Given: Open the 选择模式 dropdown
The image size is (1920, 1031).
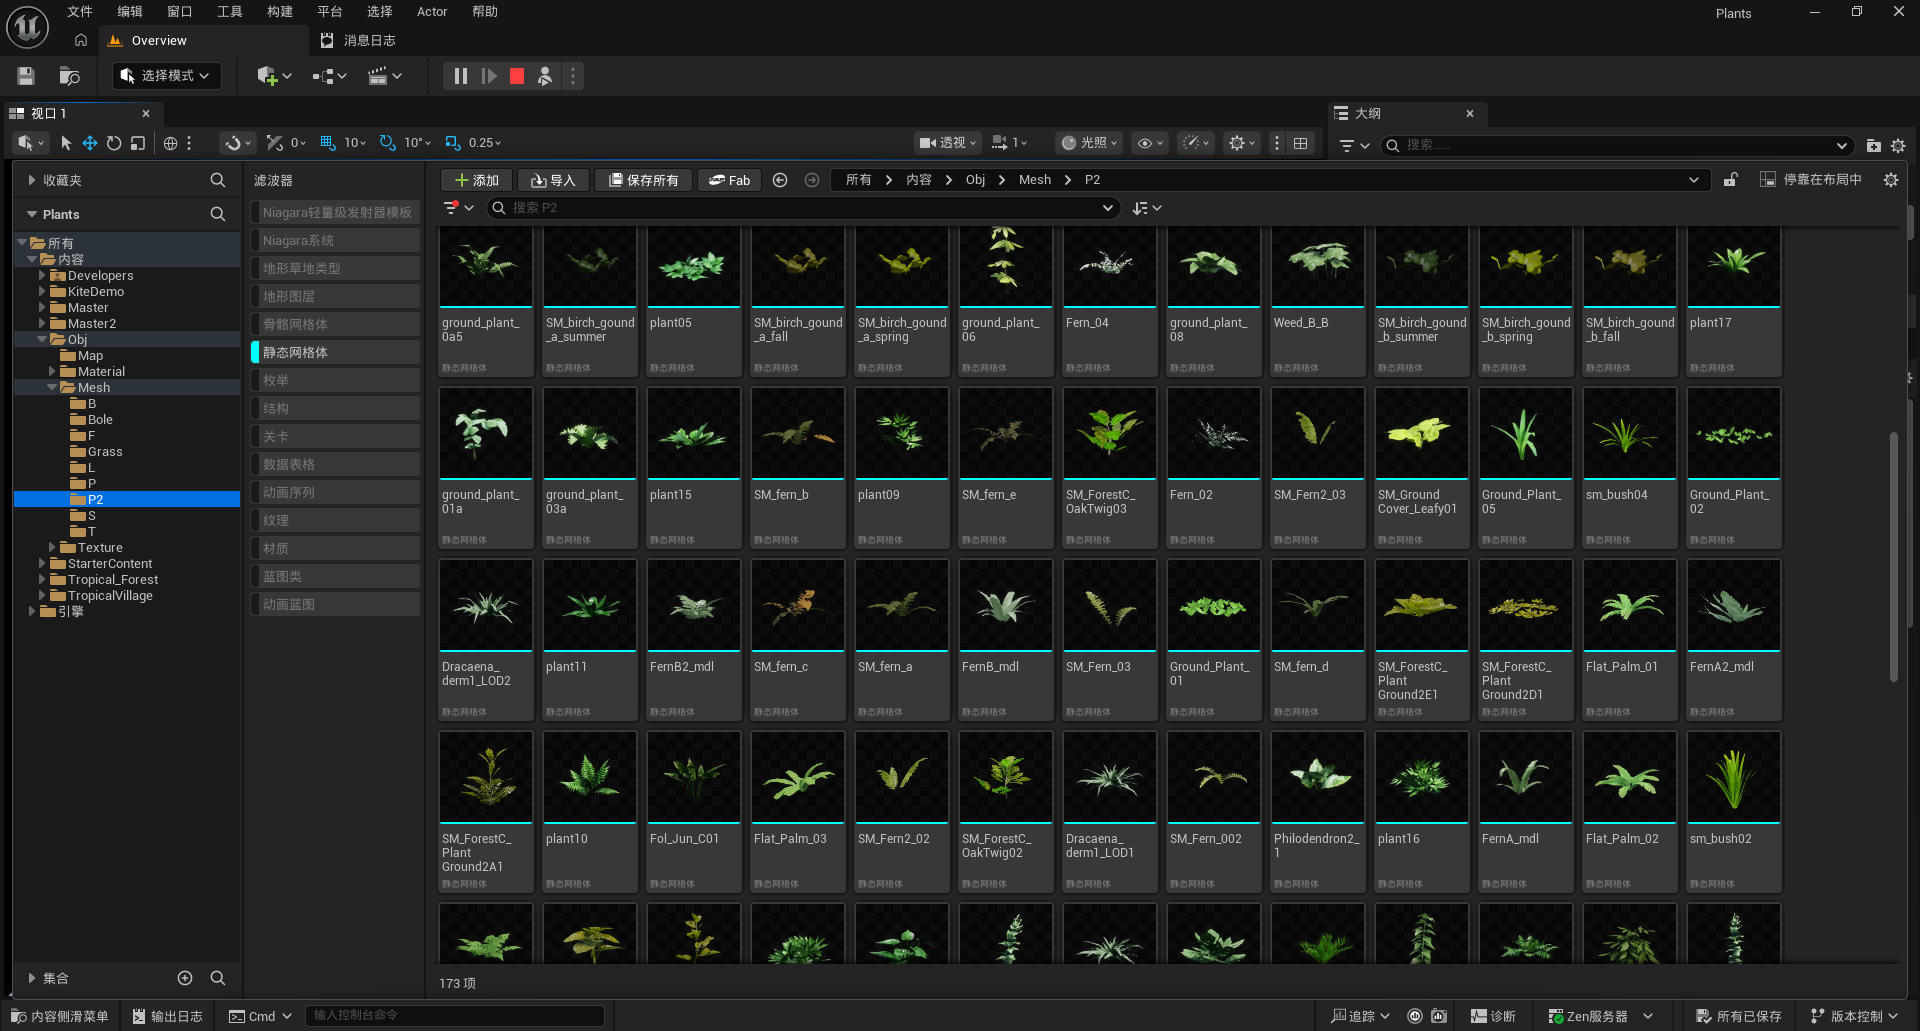Looking at the screenshot, I should 166,76.
